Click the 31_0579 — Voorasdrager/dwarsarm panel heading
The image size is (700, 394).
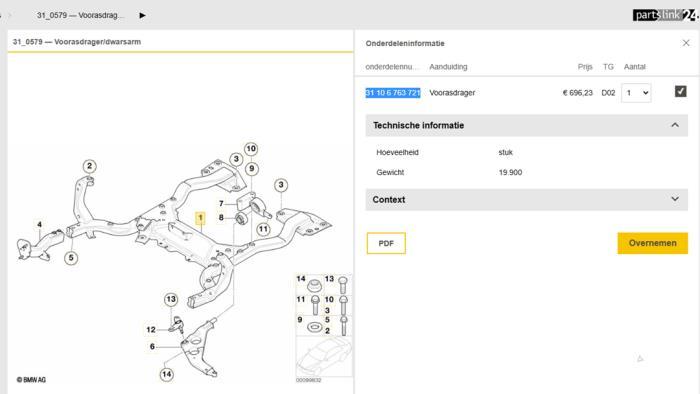click(x=77, y=42)
